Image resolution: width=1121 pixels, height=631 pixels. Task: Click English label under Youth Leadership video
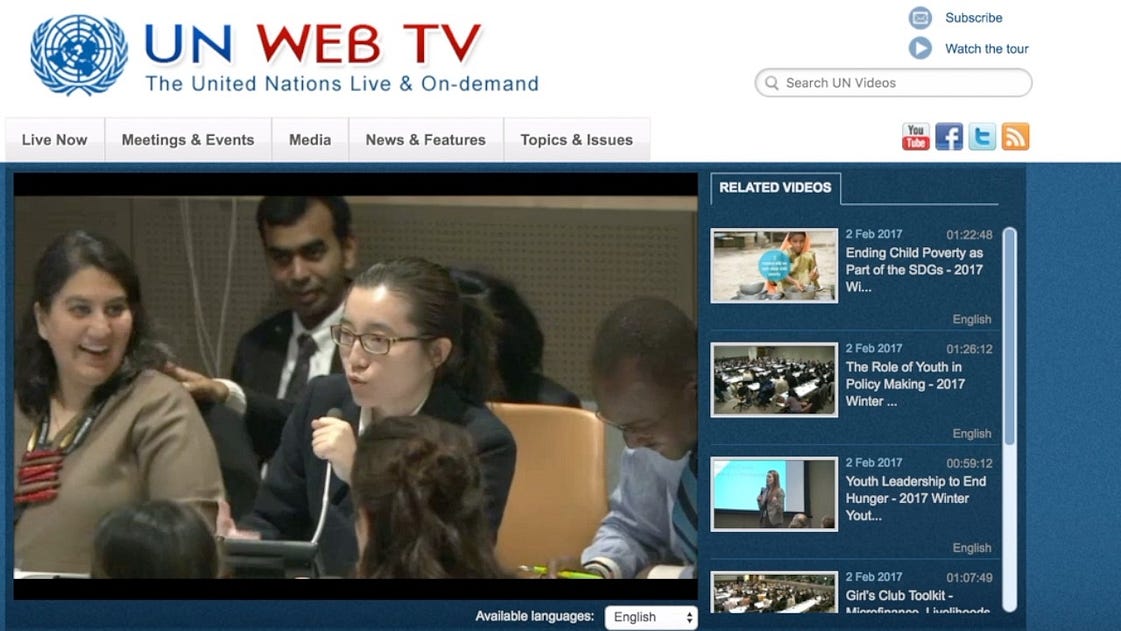tap(972, 548)
